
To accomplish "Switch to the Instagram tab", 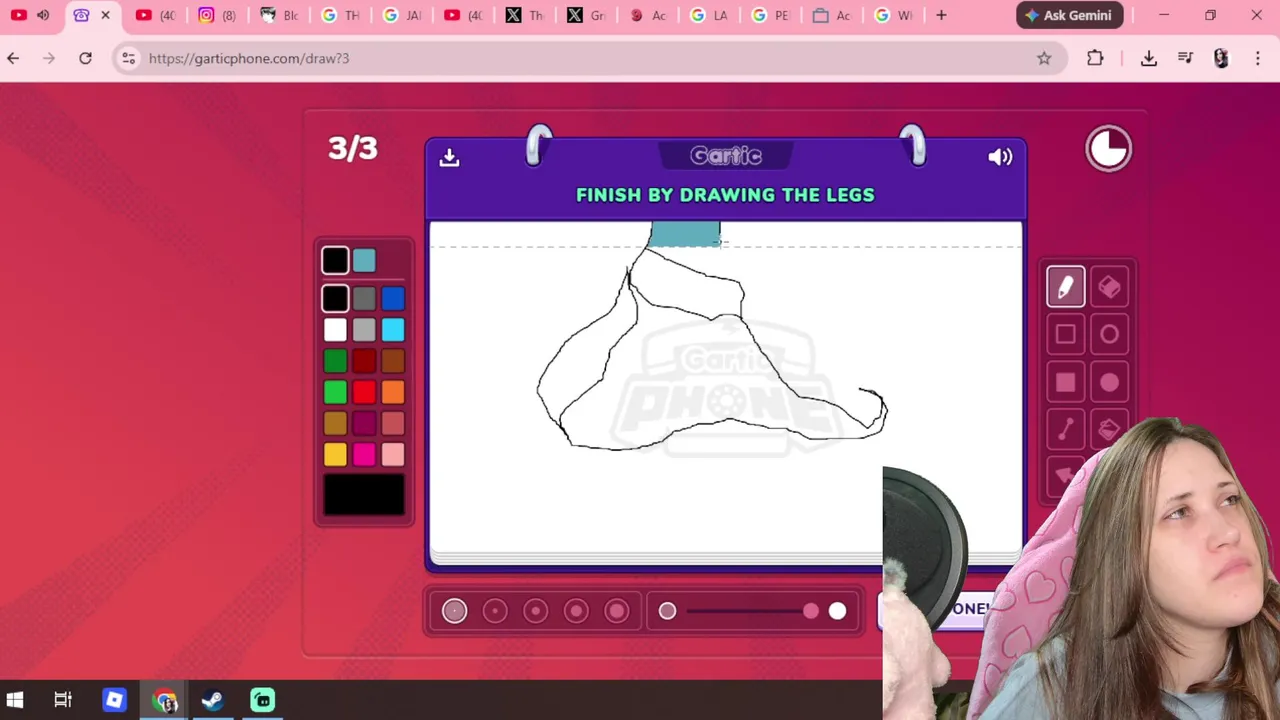I will pos(217,15).
